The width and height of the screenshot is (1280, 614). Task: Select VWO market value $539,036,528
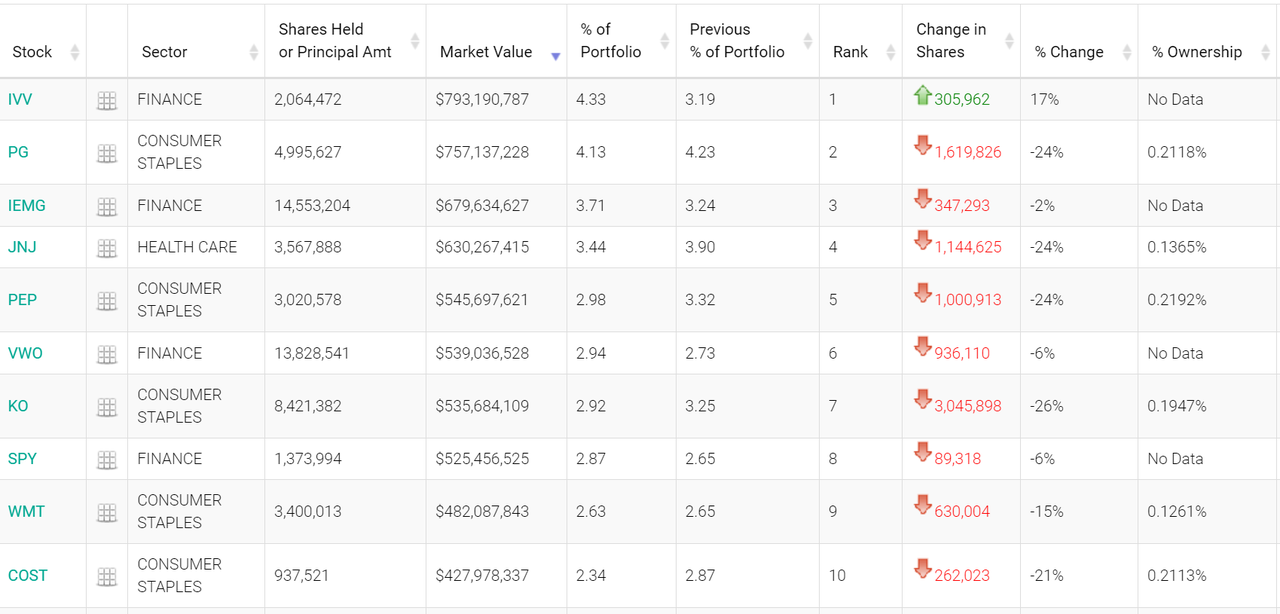[x=482, y=354]
